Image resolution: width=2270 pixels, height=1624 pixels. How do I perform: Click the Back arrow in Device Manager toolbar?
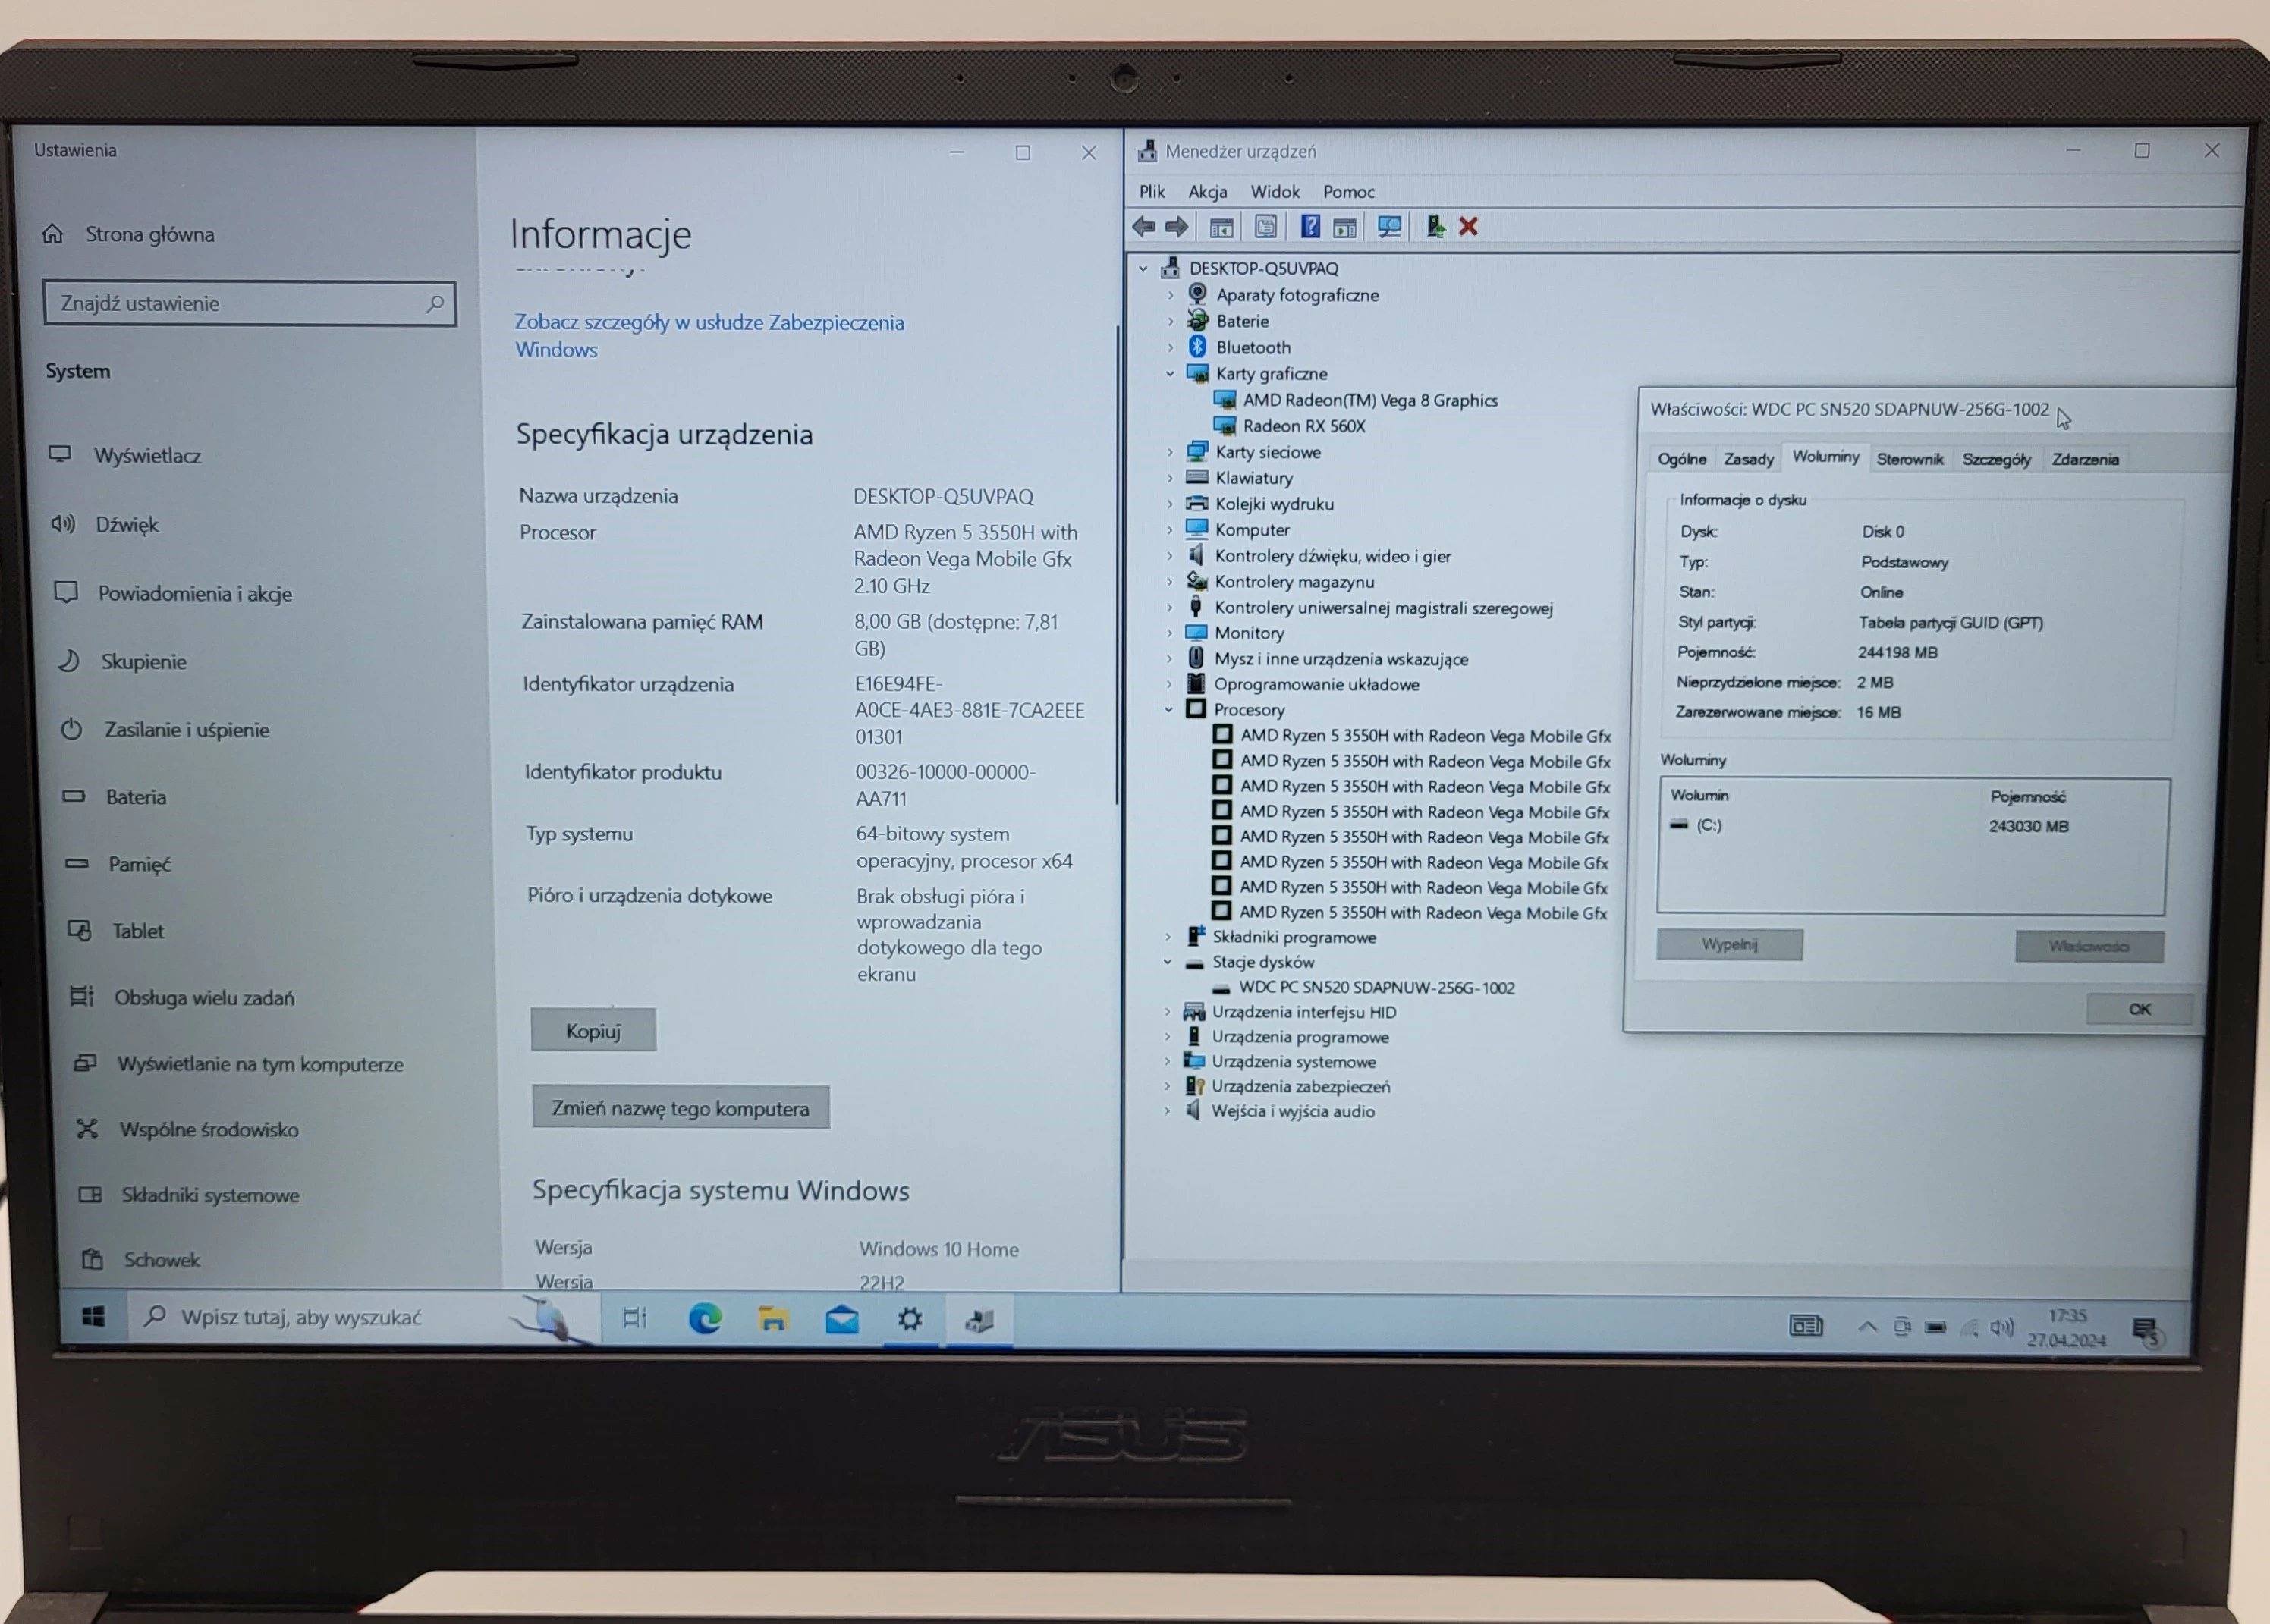point(1144,227)
